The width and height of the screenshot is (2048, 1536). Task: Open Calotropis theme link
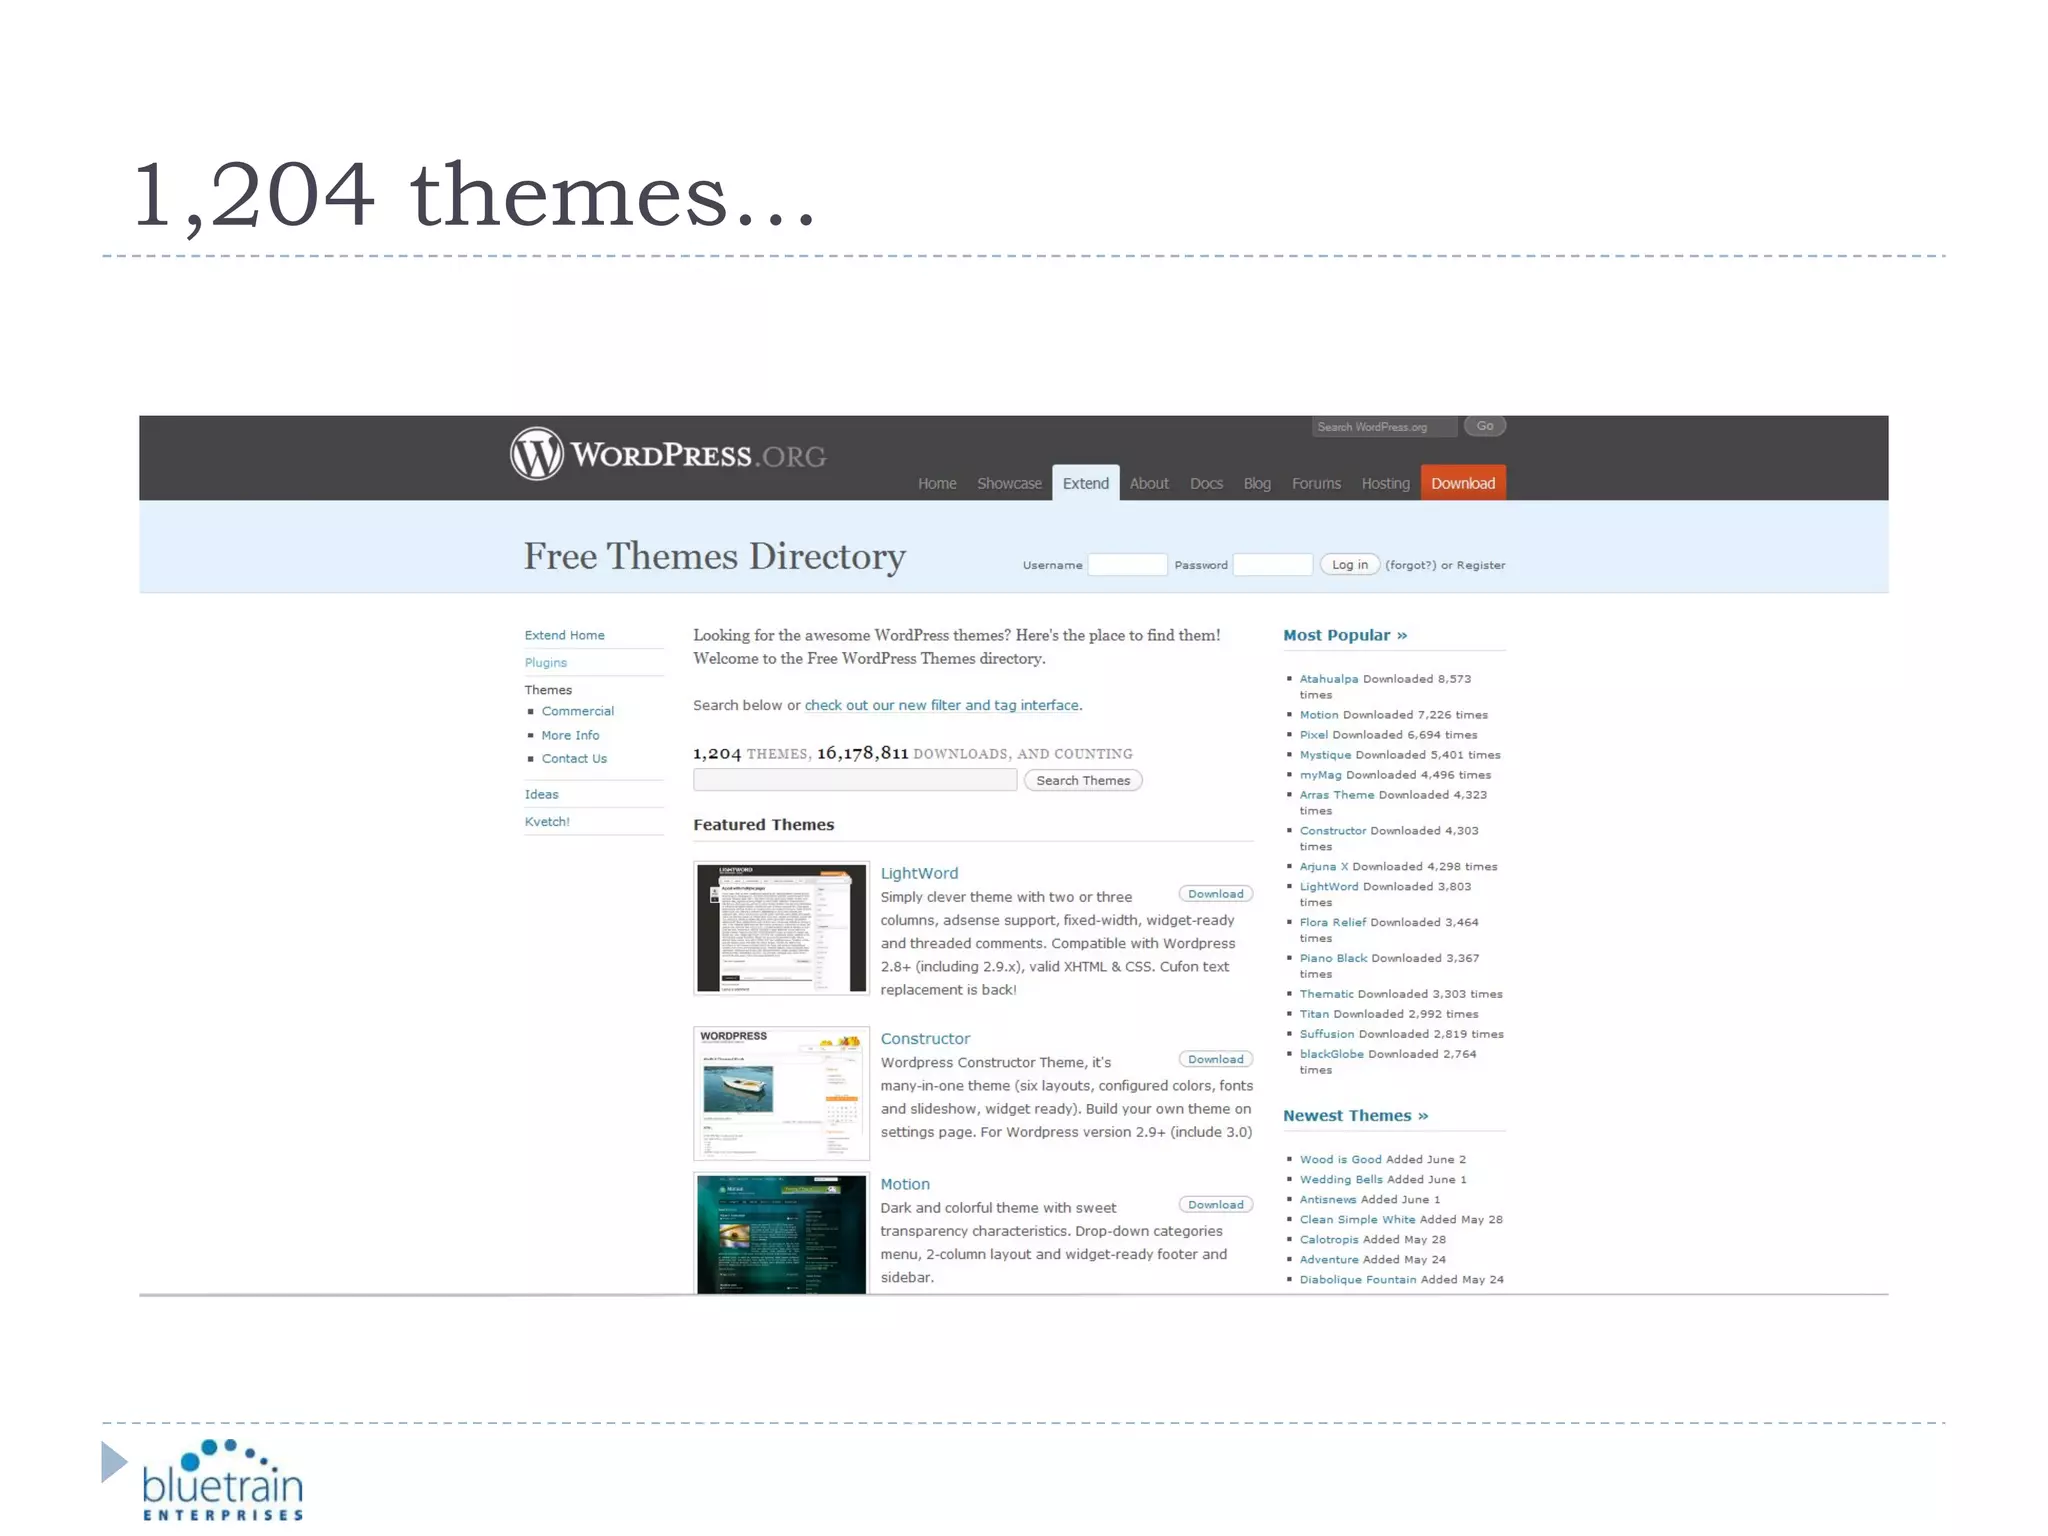click(x=1329, y=1240)
